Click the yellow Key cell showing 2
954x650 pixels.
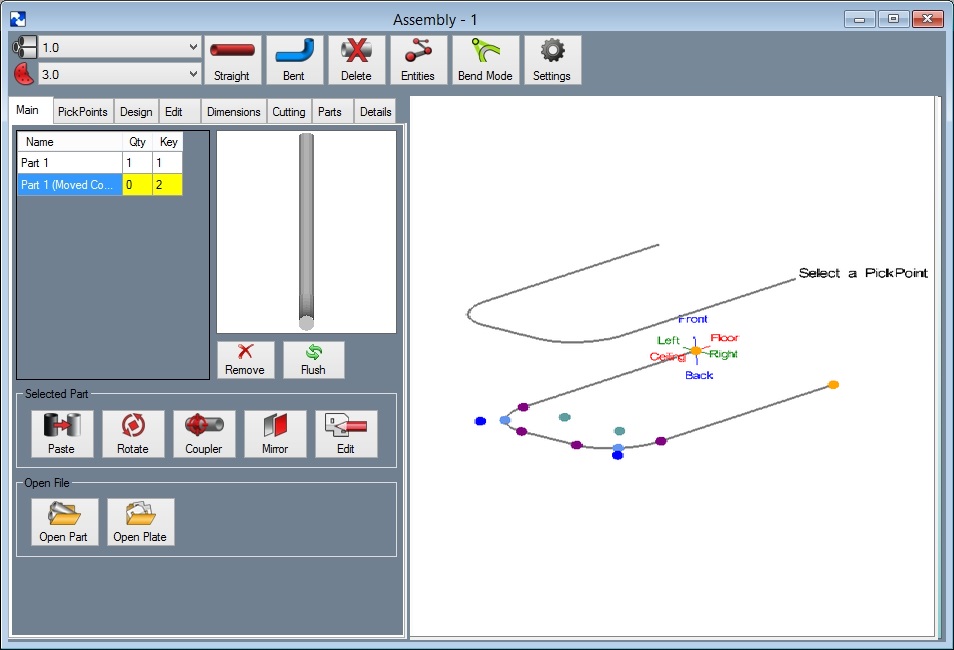168,185
